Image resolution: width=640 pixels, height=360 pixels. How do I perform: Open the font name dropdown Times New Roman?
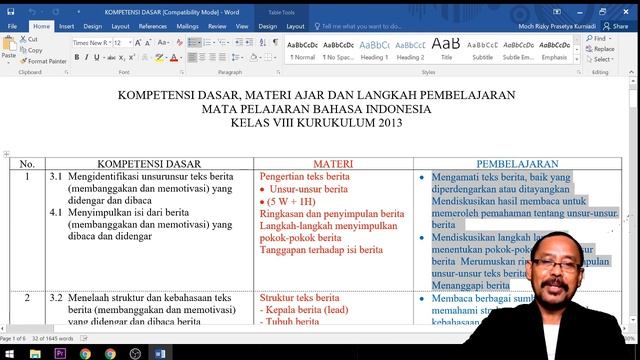point(110,42)
